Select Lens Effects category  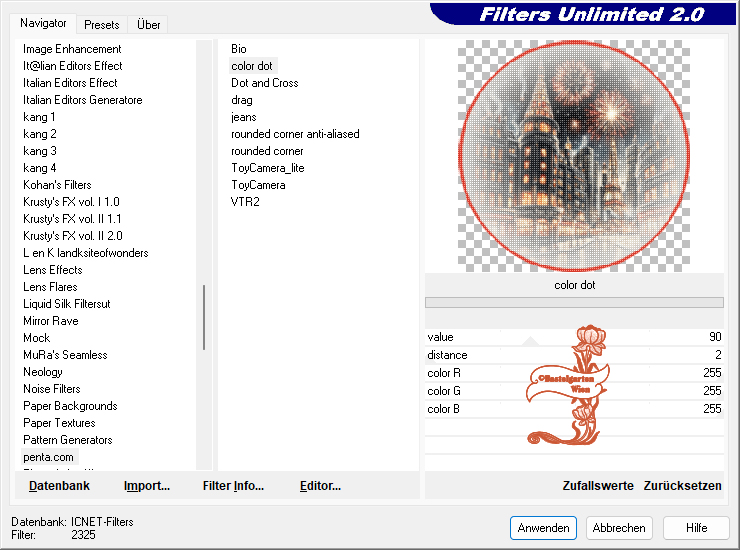tap(52, 270)
